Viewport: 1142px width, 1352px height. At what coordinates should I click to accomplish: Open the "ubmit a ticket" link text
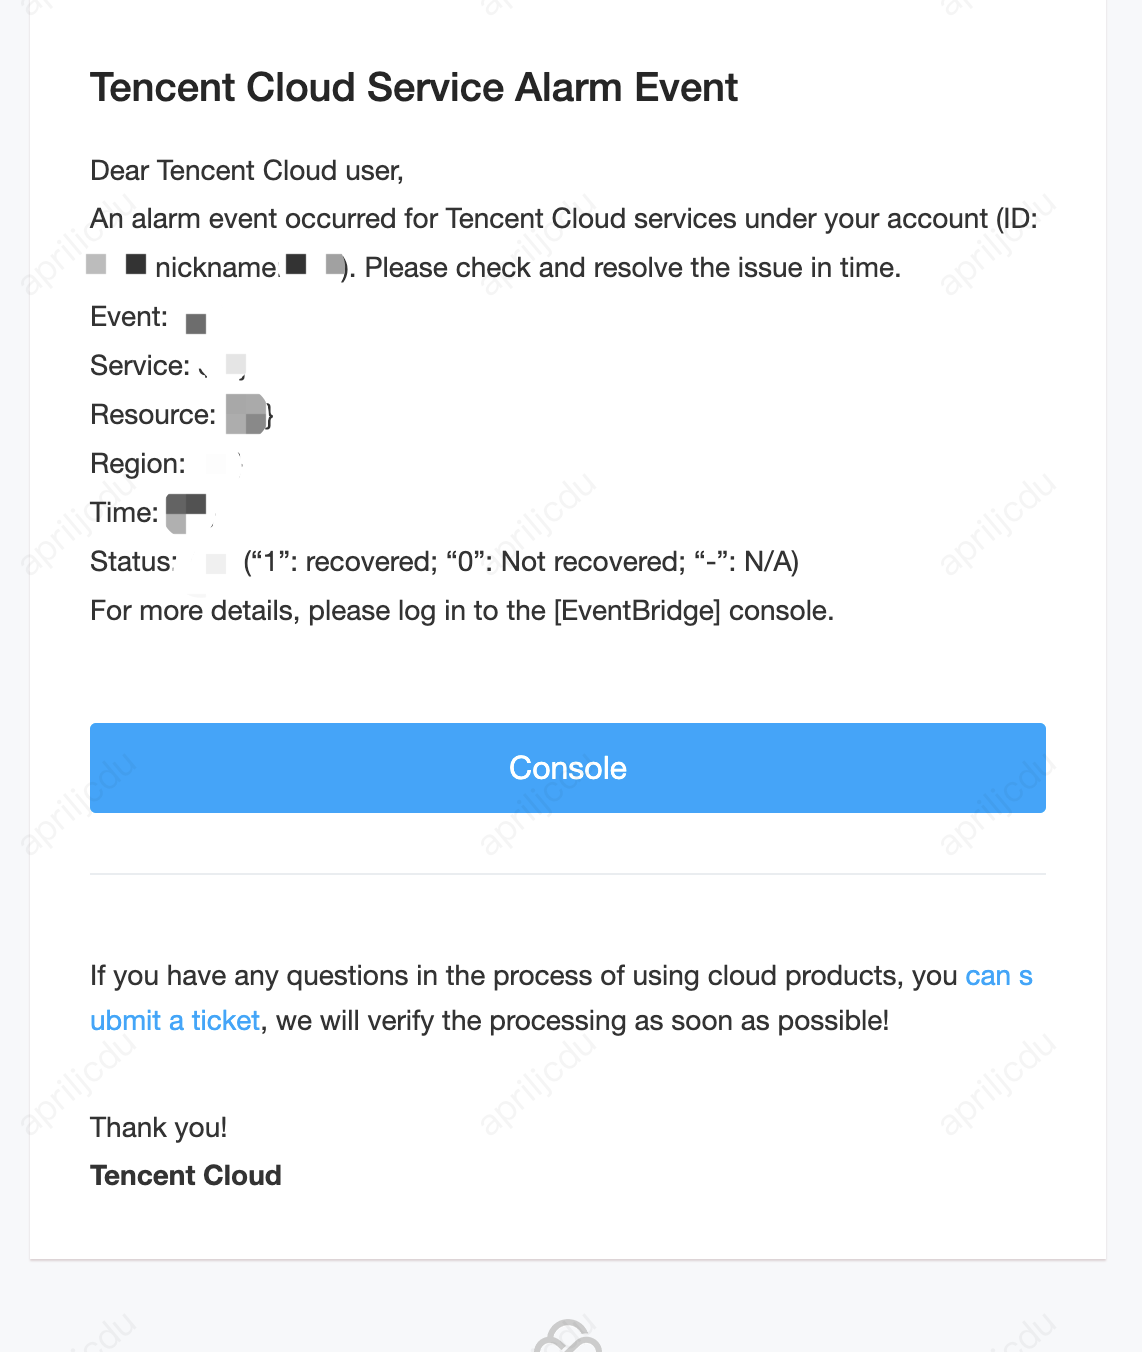point(175,1020)
